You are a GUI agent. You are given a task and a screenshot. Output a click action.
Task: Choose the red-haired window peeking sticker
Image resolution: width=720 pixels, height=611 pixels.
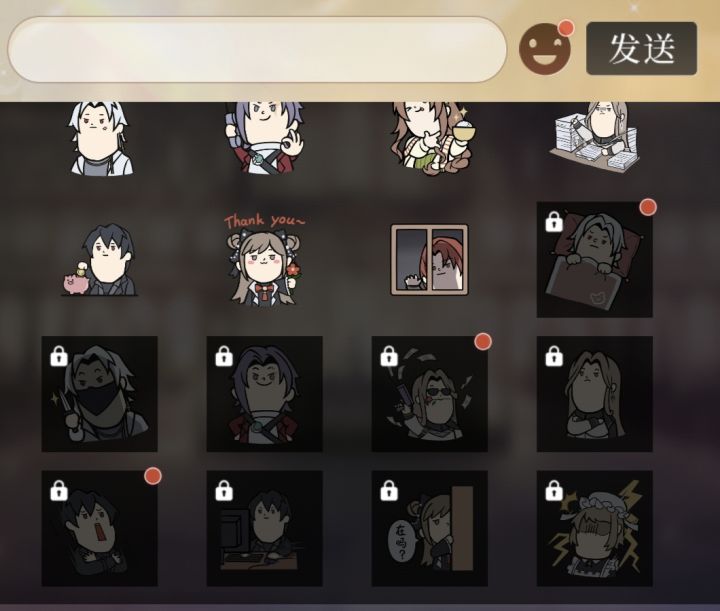point(429,260)
